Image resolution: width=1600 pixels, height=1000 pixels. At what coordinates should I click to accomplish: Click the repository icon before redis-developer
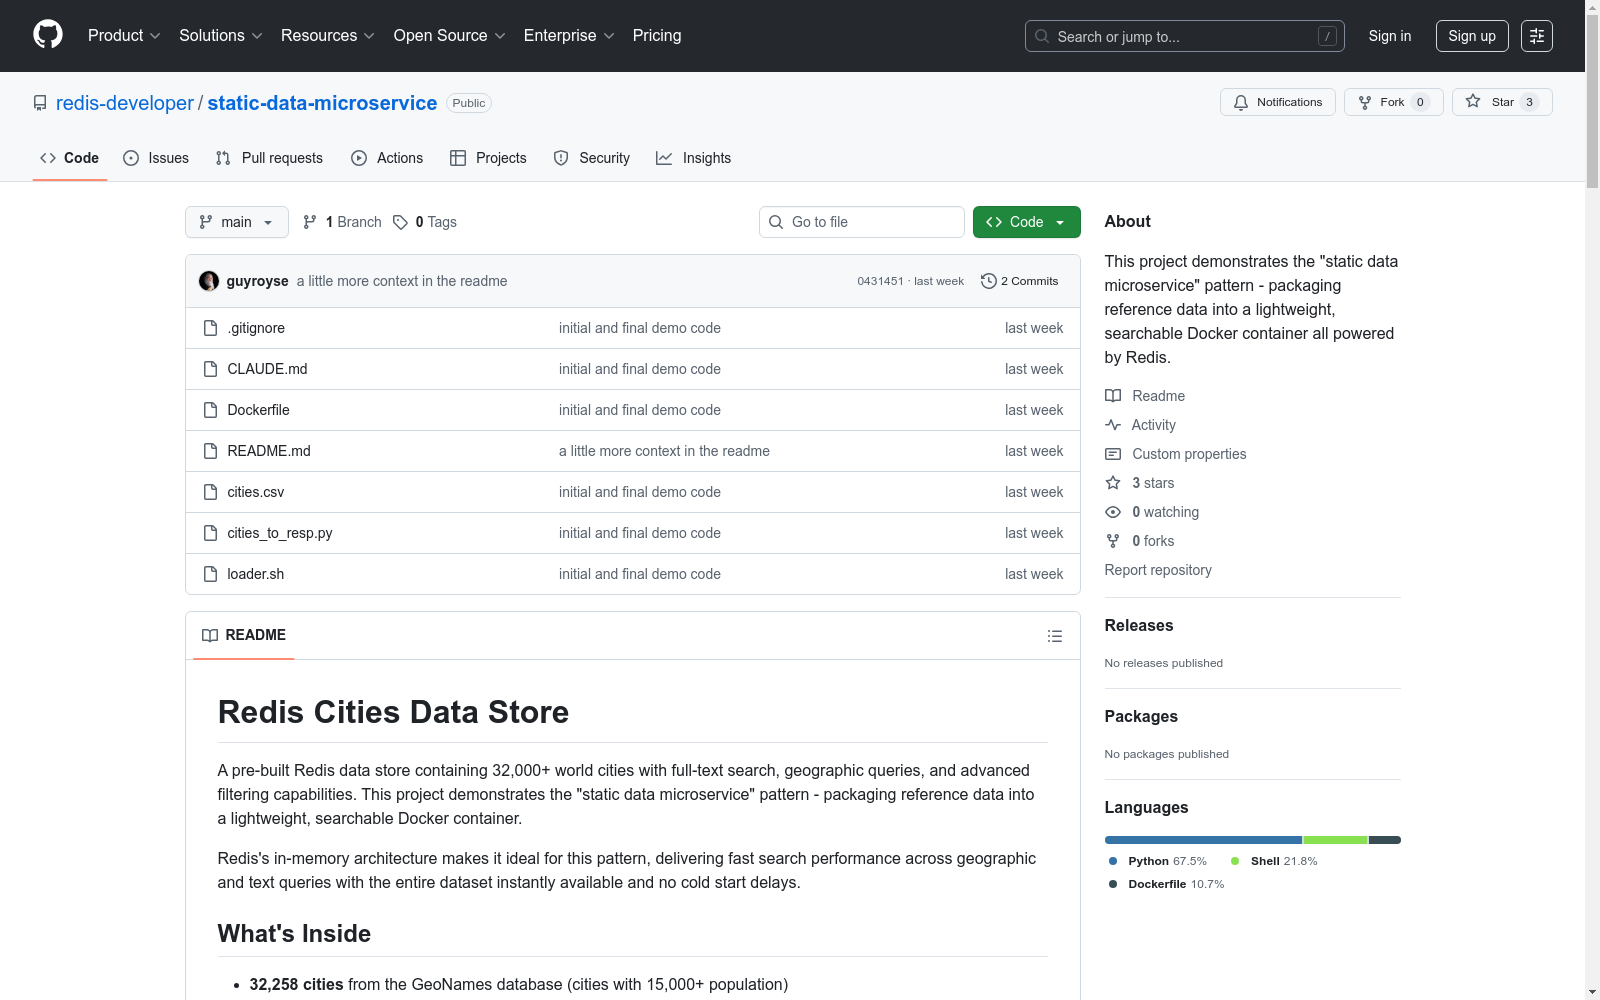click(40, 103)
